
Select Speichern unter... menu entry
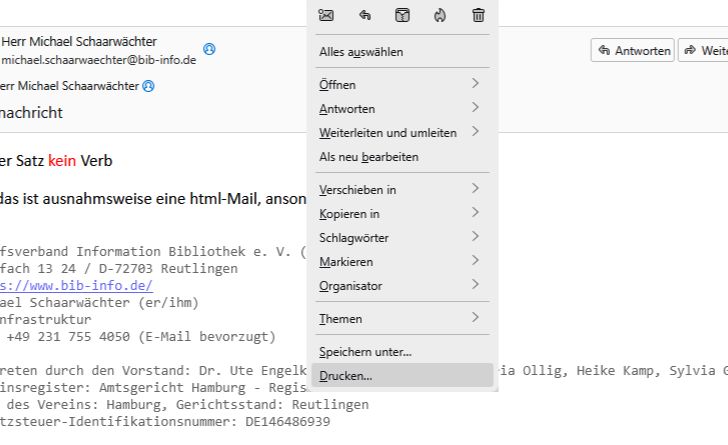click(365, 352)
